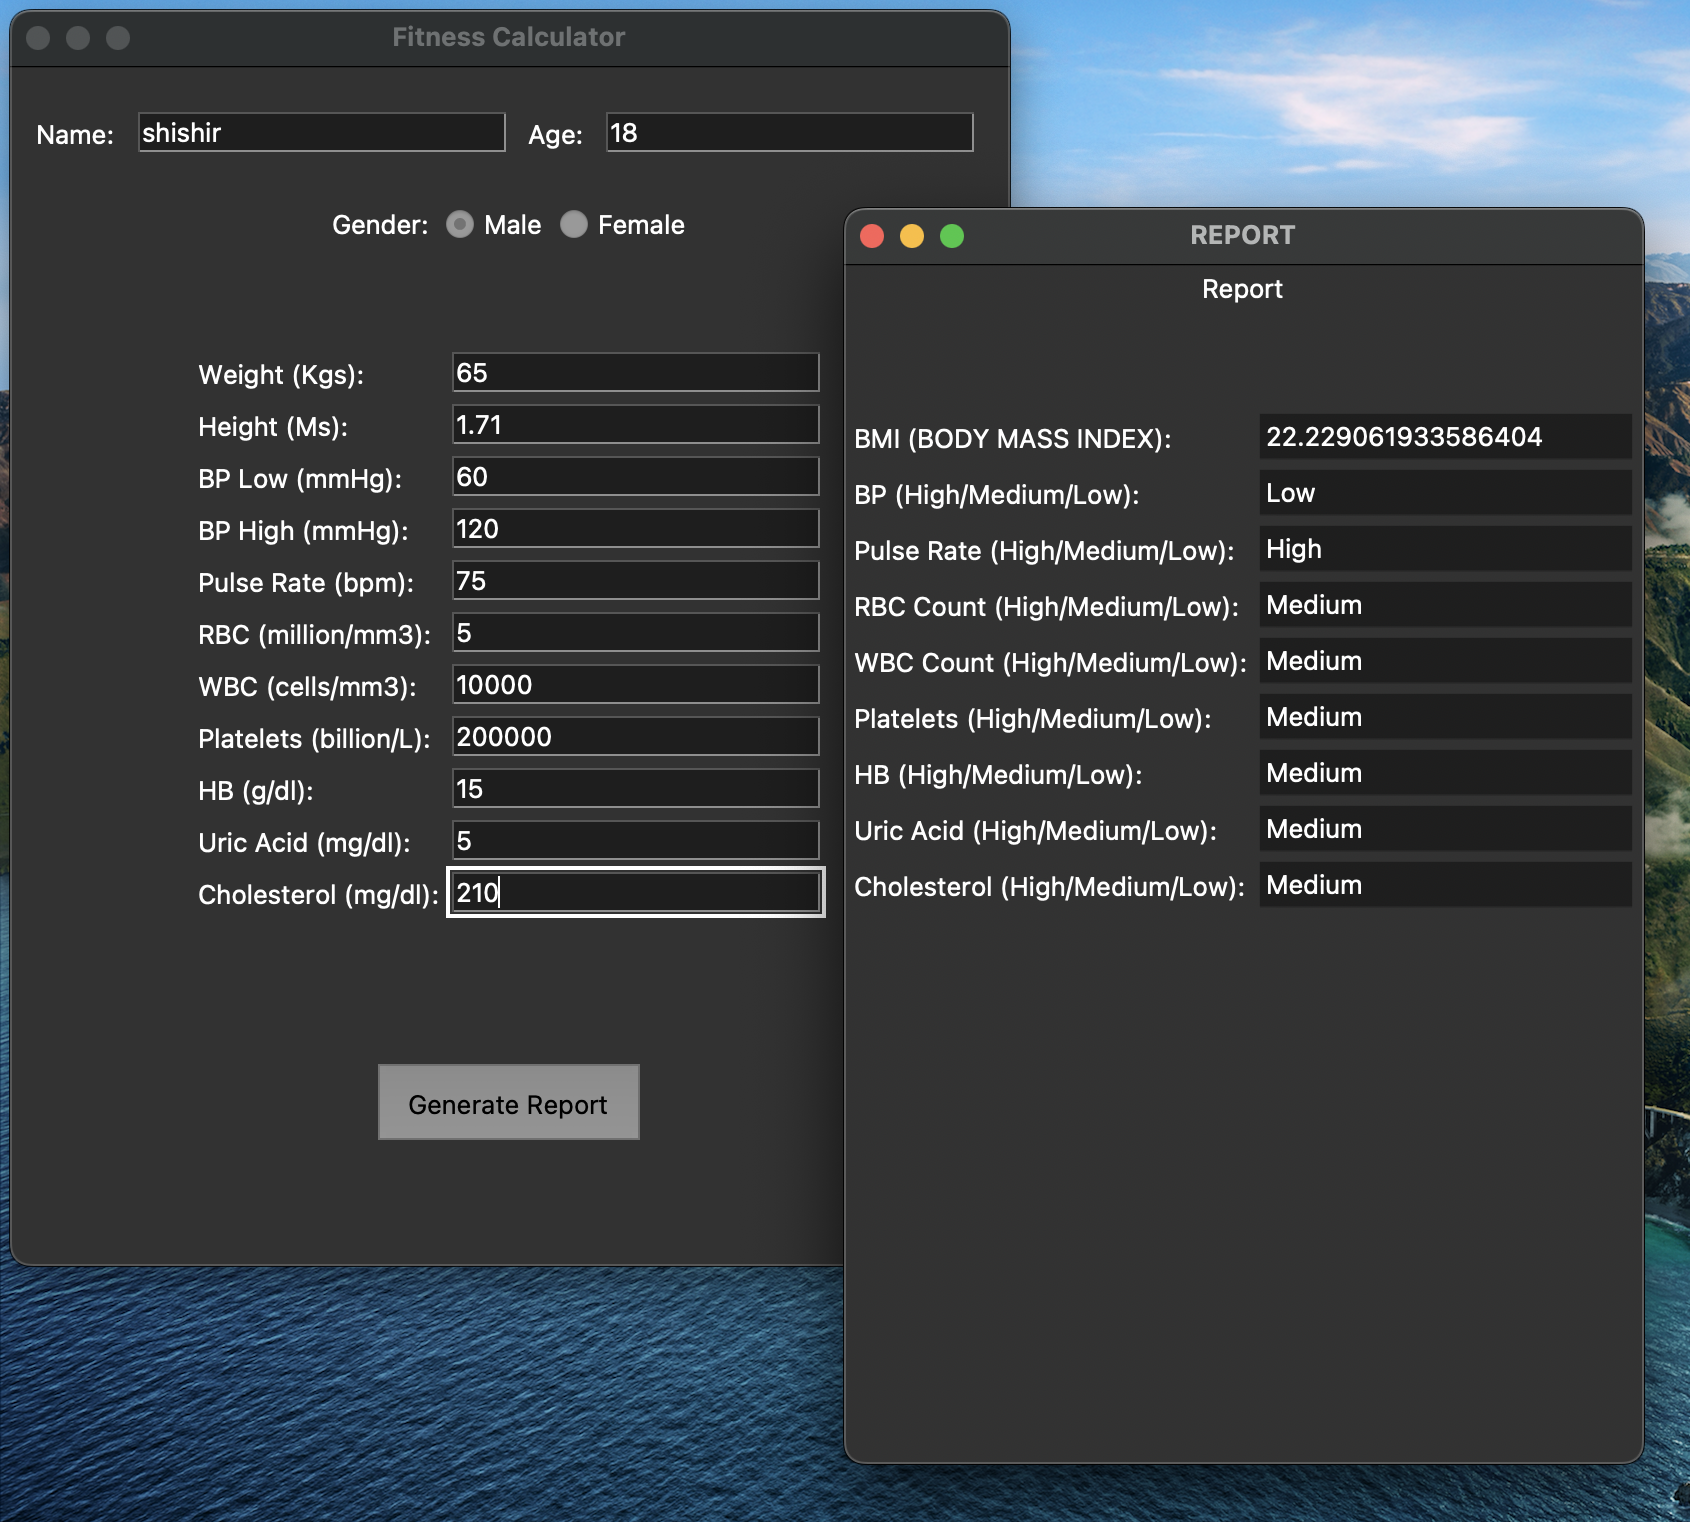Click the Platelets result field
The width and height of the screenshot is (1690, 1522).
coord(1446,717)
